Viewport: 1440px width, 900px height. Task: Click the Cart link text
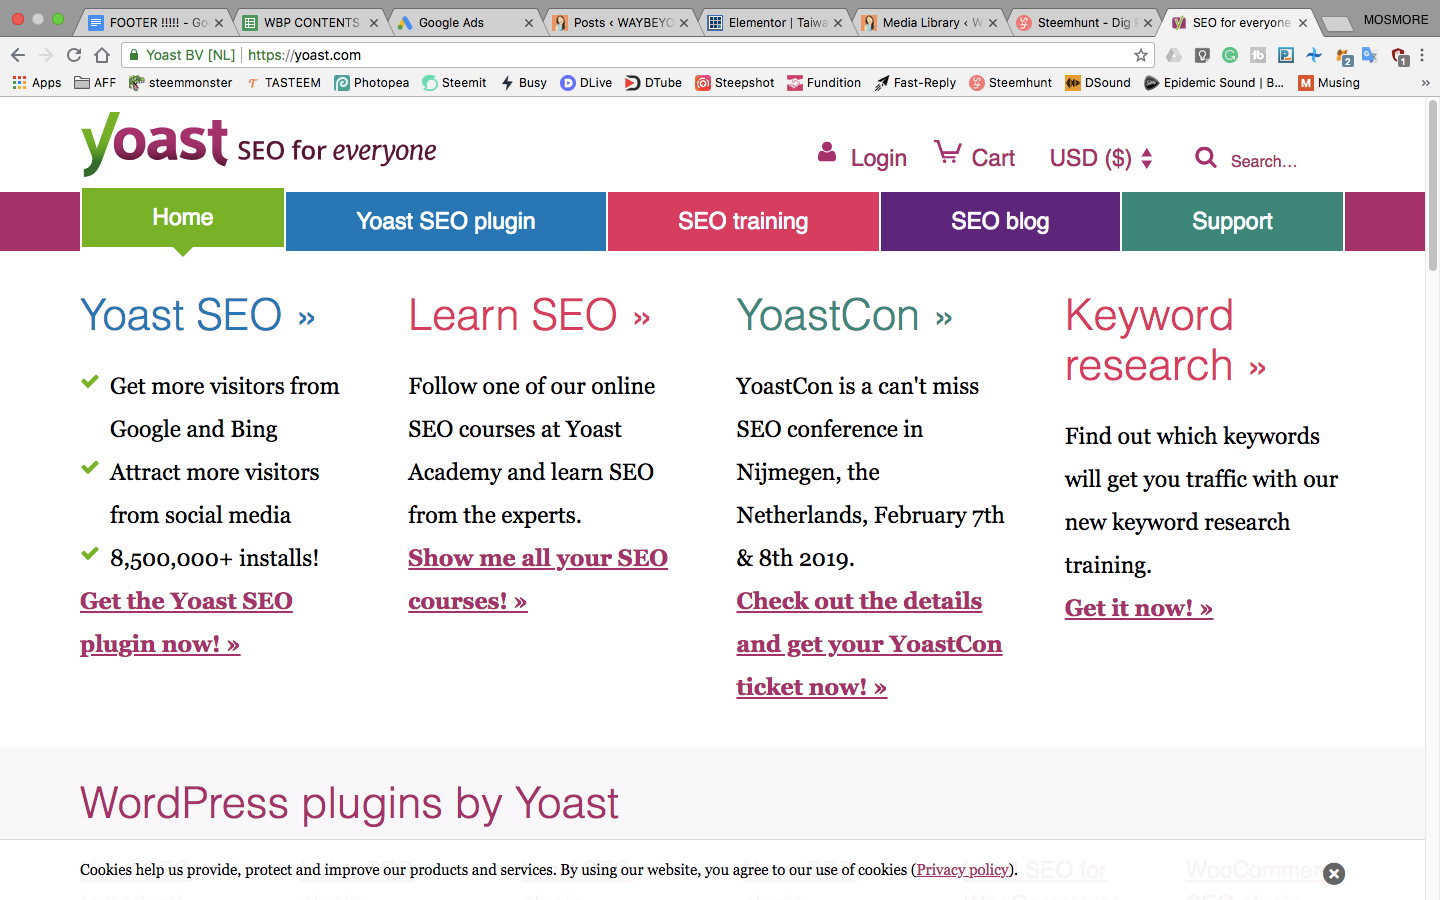tap(993, 158)
